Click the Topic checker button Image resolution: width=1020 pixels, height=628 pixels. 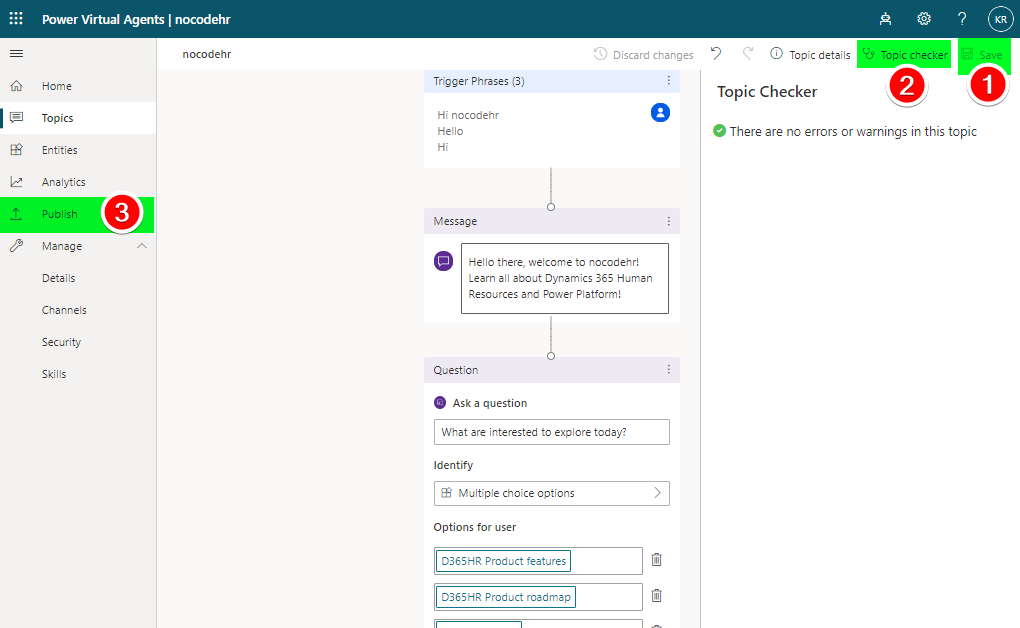904,55
